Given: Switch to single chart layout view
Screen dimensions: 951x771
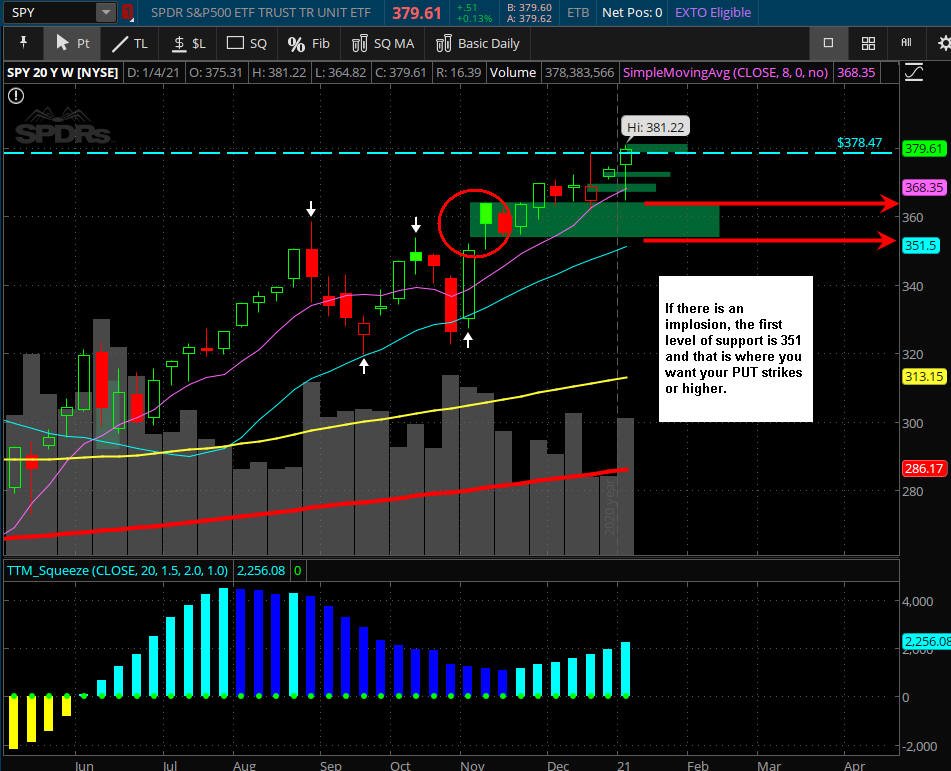Looking at the screenshot, I should tap(828, 42).
